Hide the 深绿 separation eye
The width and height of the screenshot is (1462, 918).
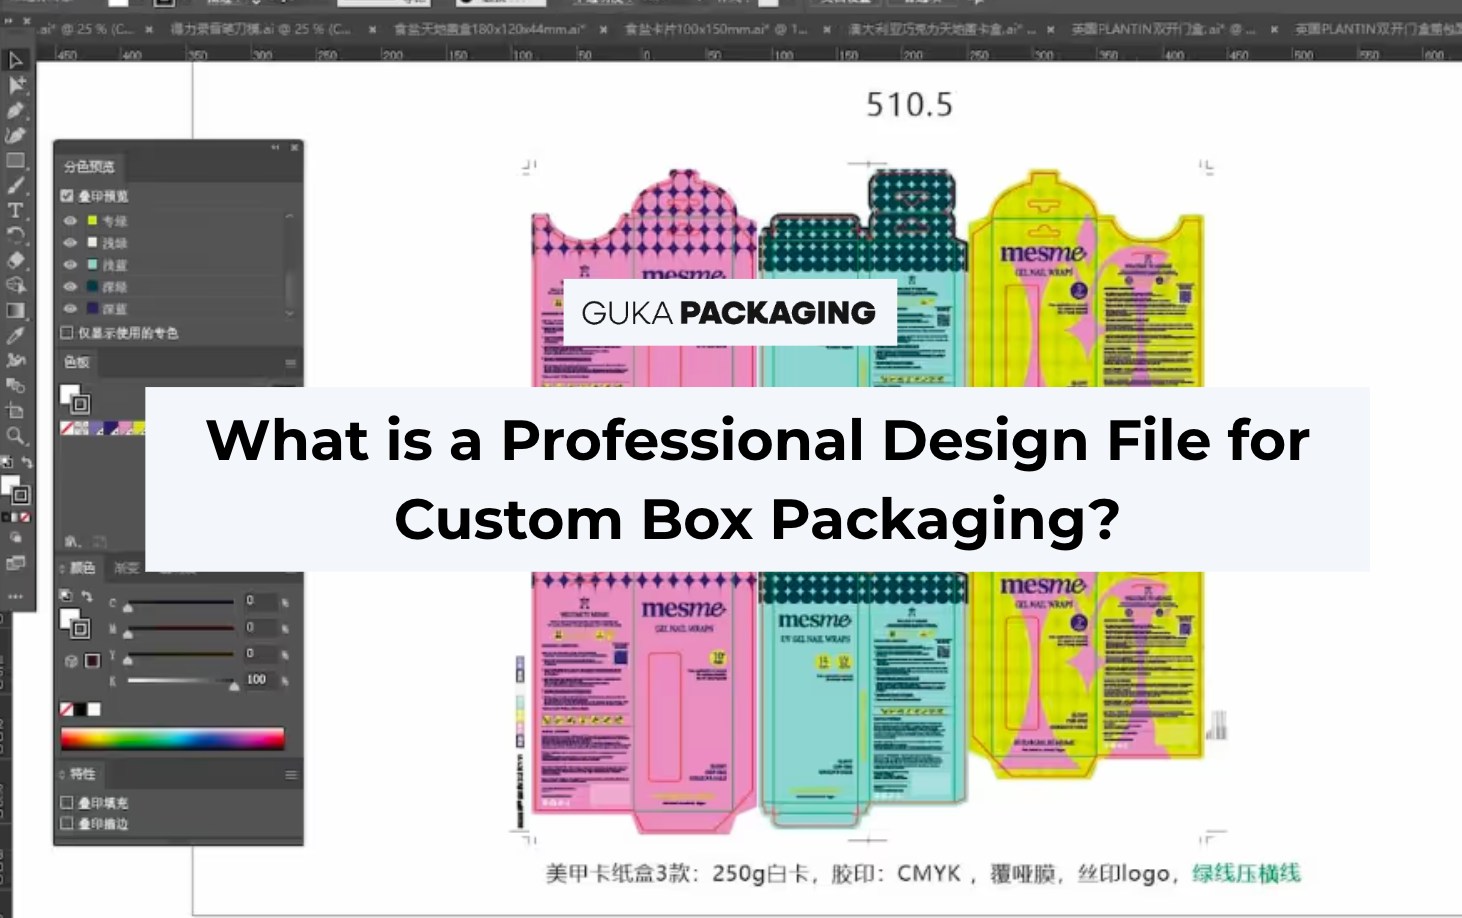(70, 286)
